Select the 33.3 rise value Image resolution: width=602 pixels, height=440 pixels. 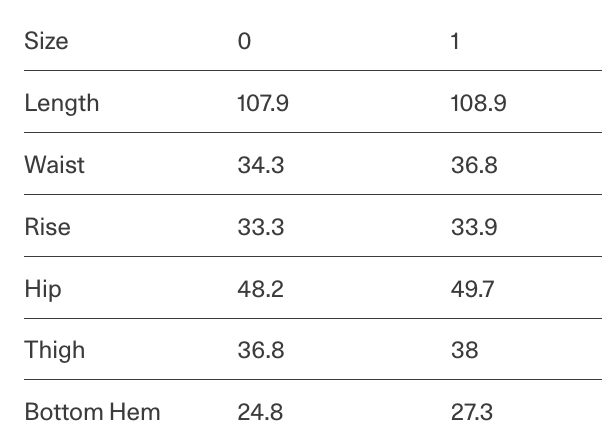tap(261, 227)
